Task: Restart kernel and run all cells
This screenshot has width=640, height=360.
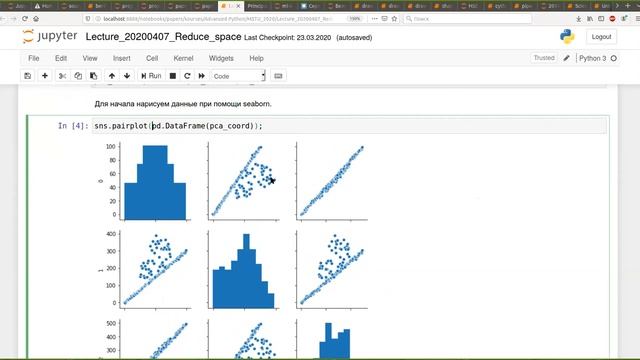Action: (202, 76)
